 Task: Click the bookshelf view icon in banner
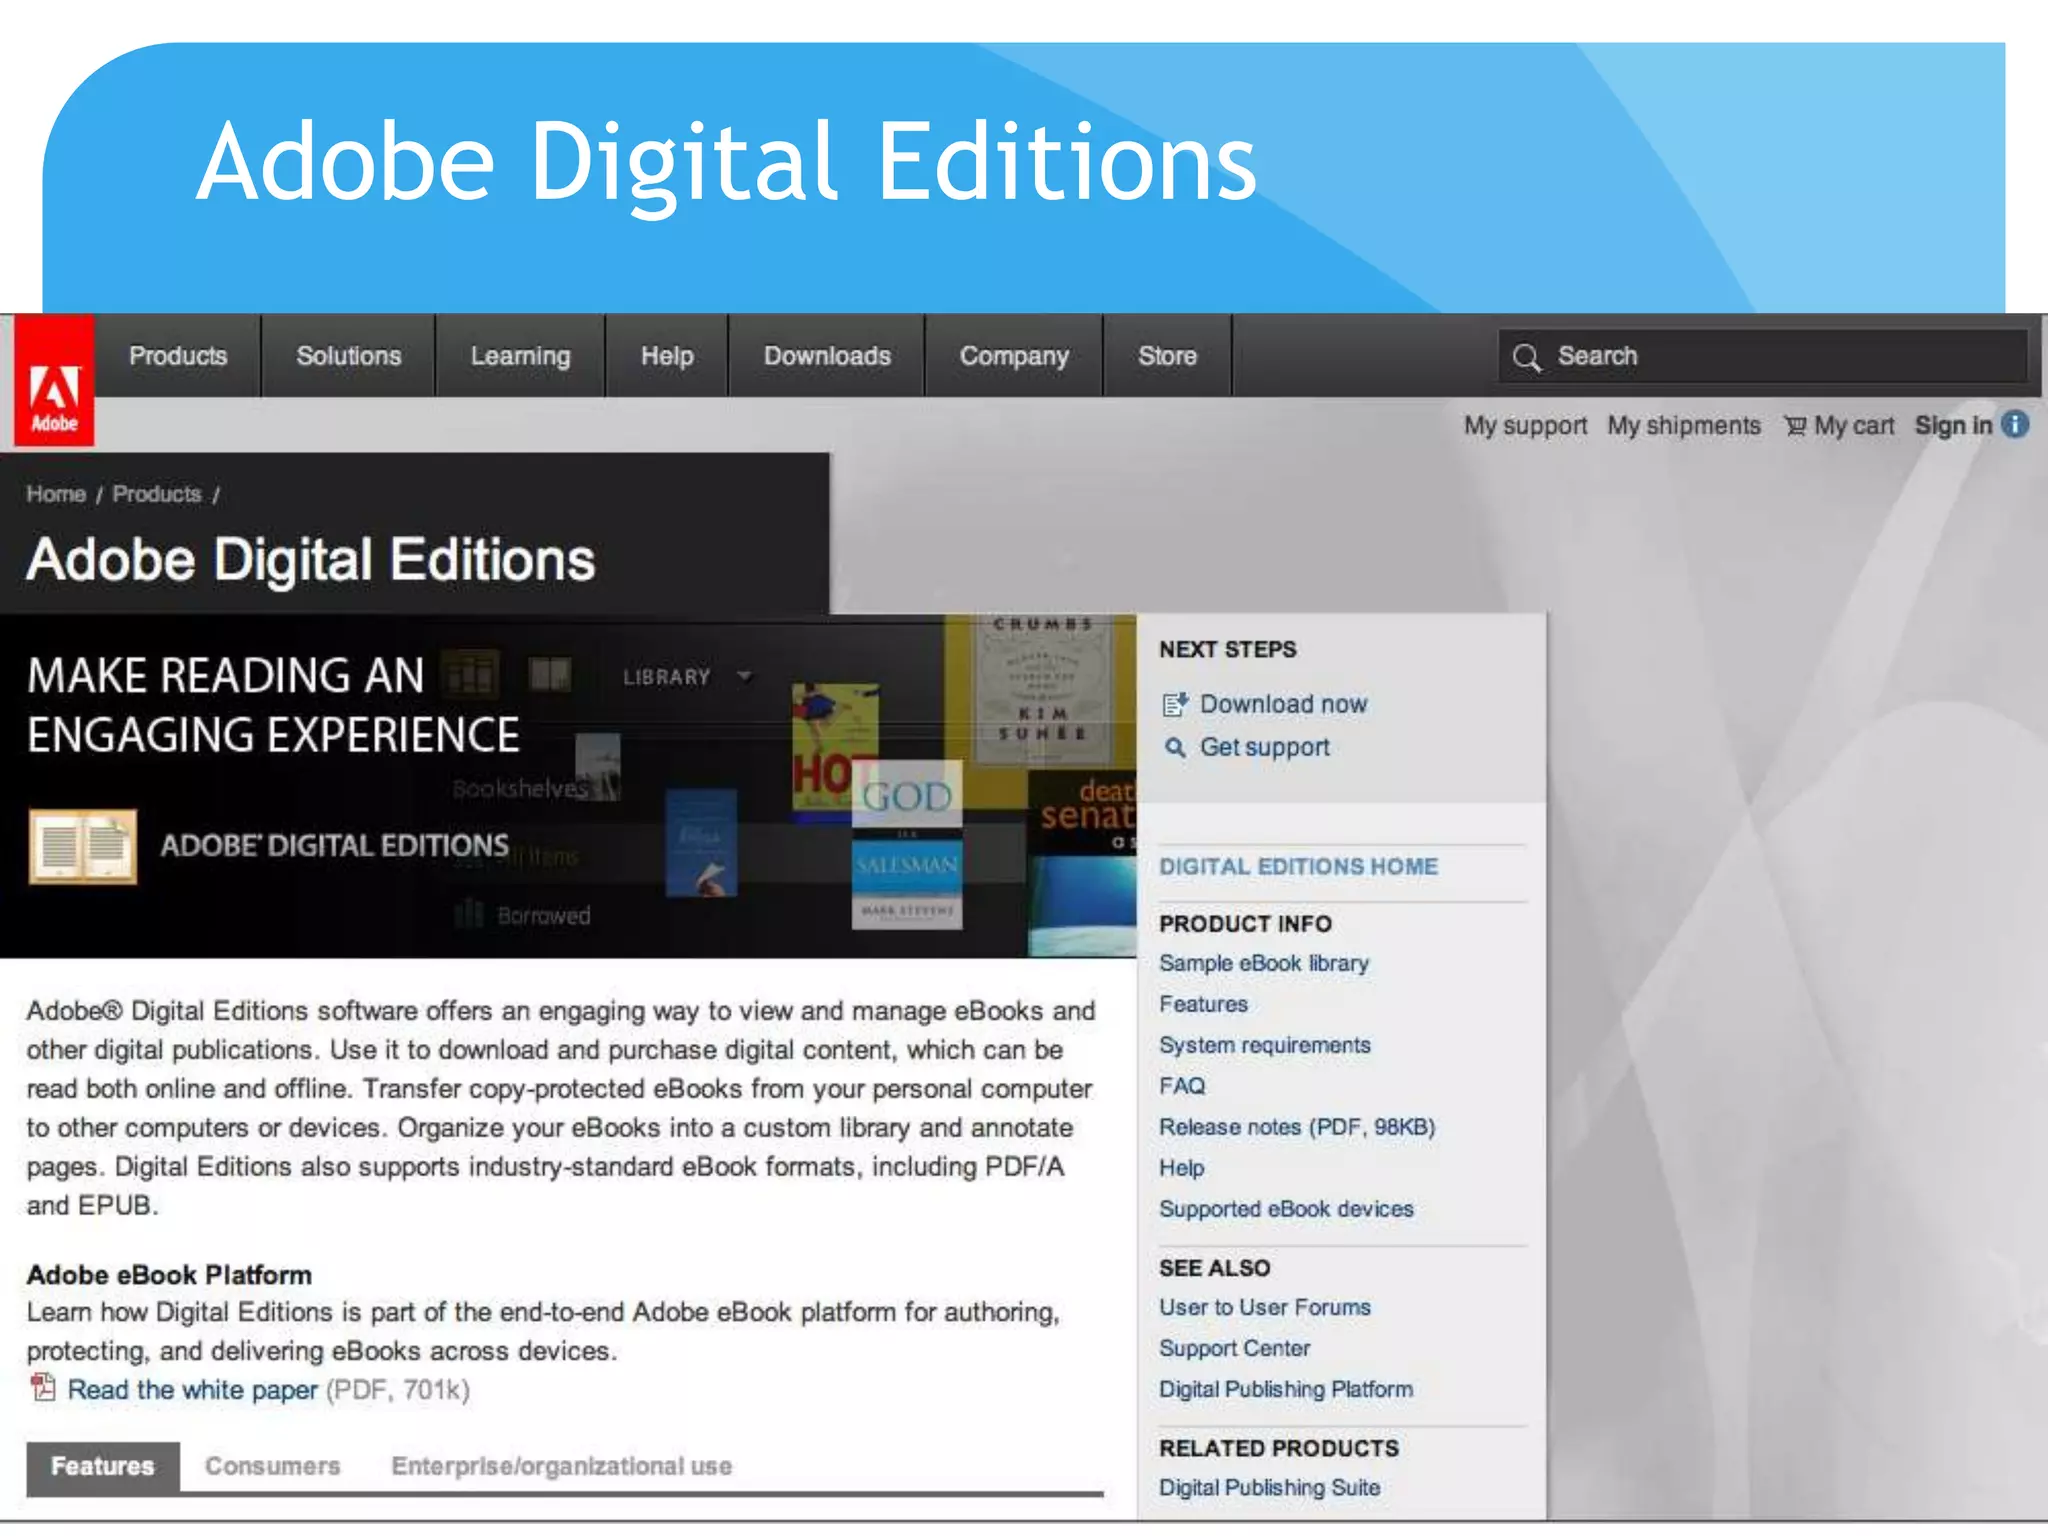(x=470, y=674)
